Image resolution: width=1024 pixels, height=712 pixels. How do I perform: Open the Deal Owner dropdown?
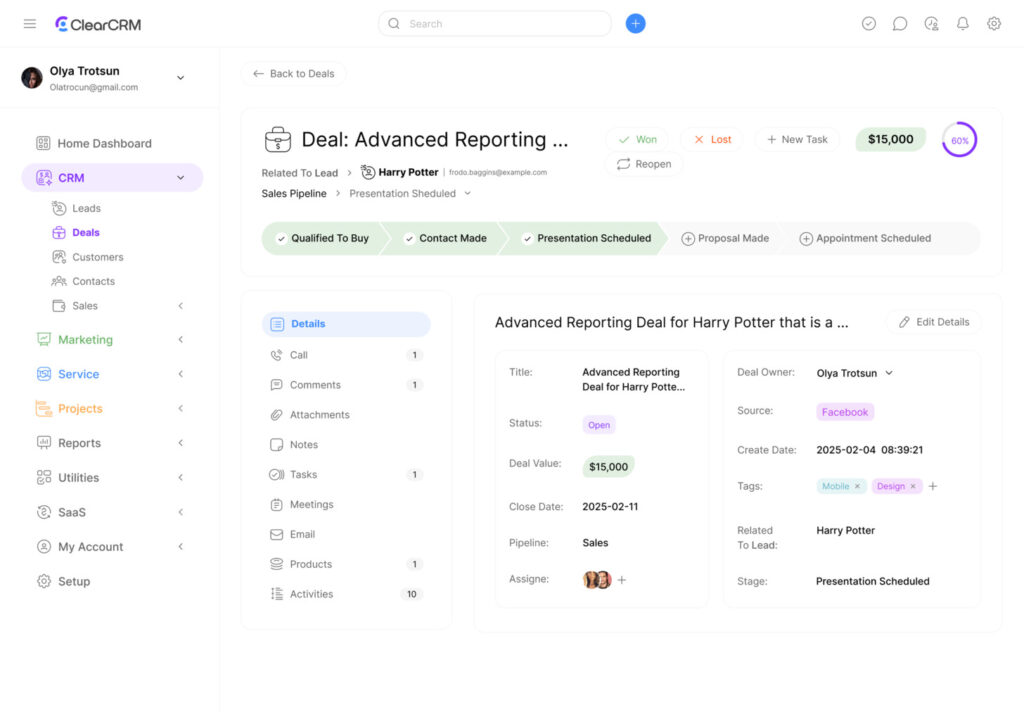tap(889, 373)
